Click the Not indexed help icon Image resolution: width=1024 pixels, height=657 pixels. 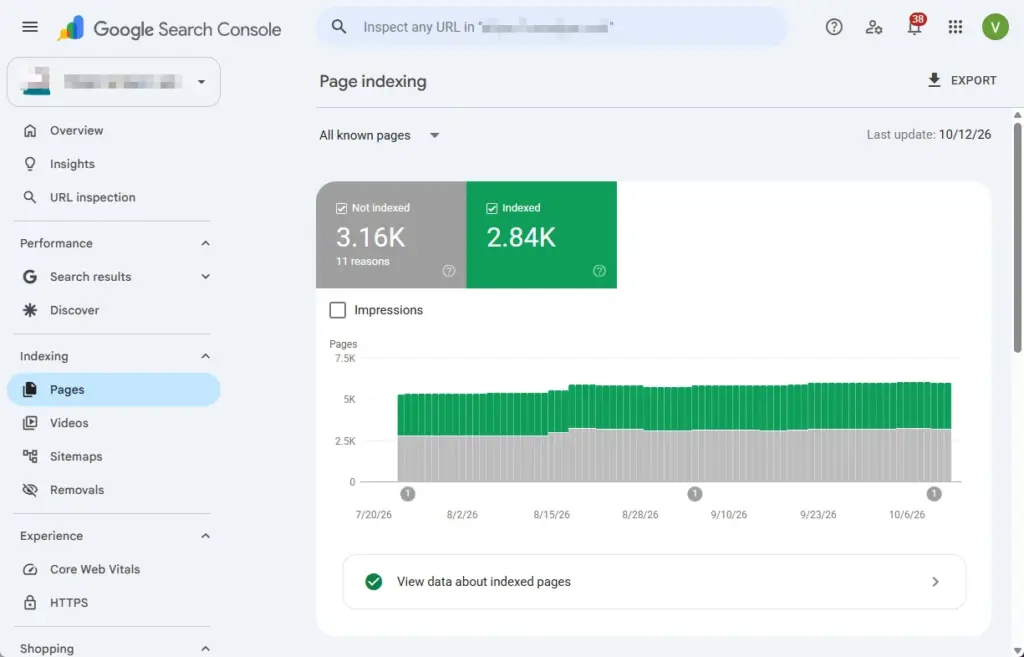(449, 271)
